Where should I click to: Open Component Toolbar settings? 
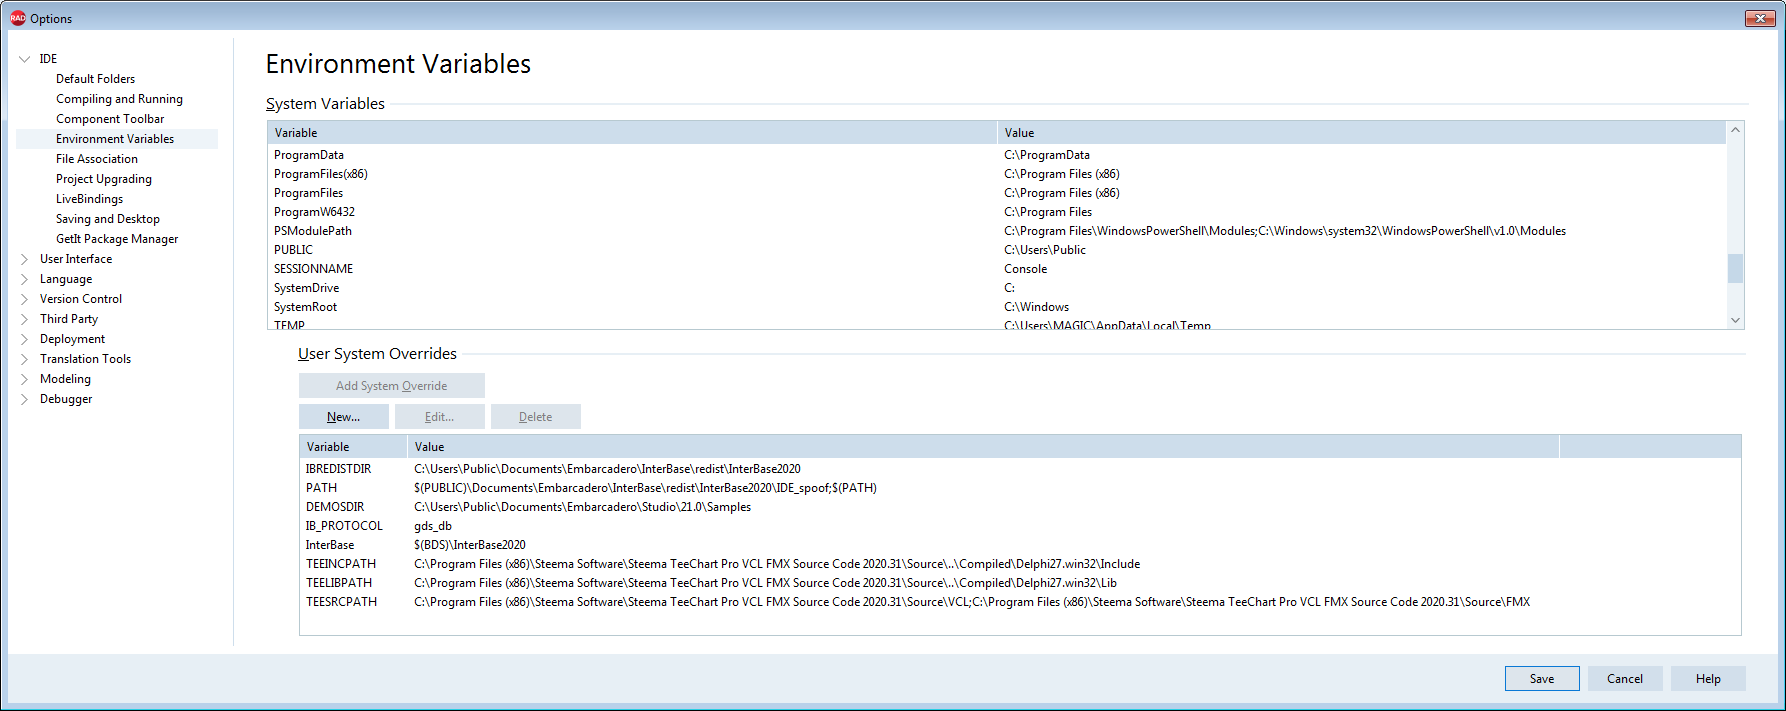[110, 119]
